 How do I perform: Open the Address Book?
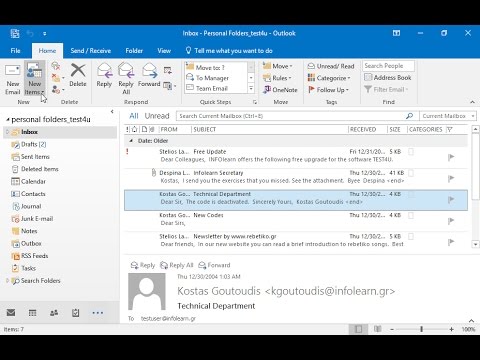click(x=388, y=78)
